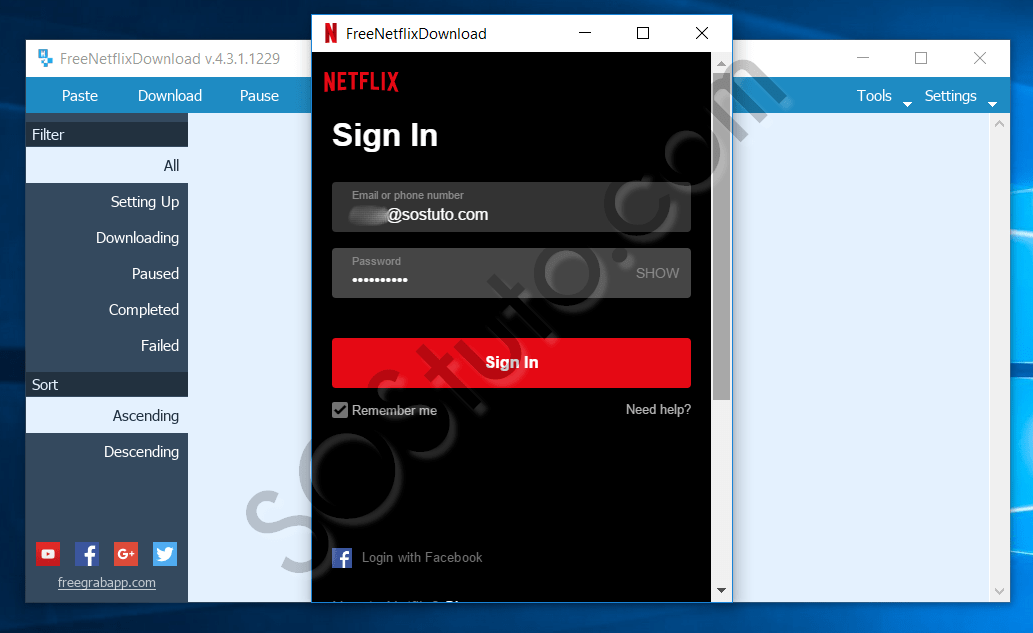
Task: Open the Tools dropdown menu
Action: 873,96
